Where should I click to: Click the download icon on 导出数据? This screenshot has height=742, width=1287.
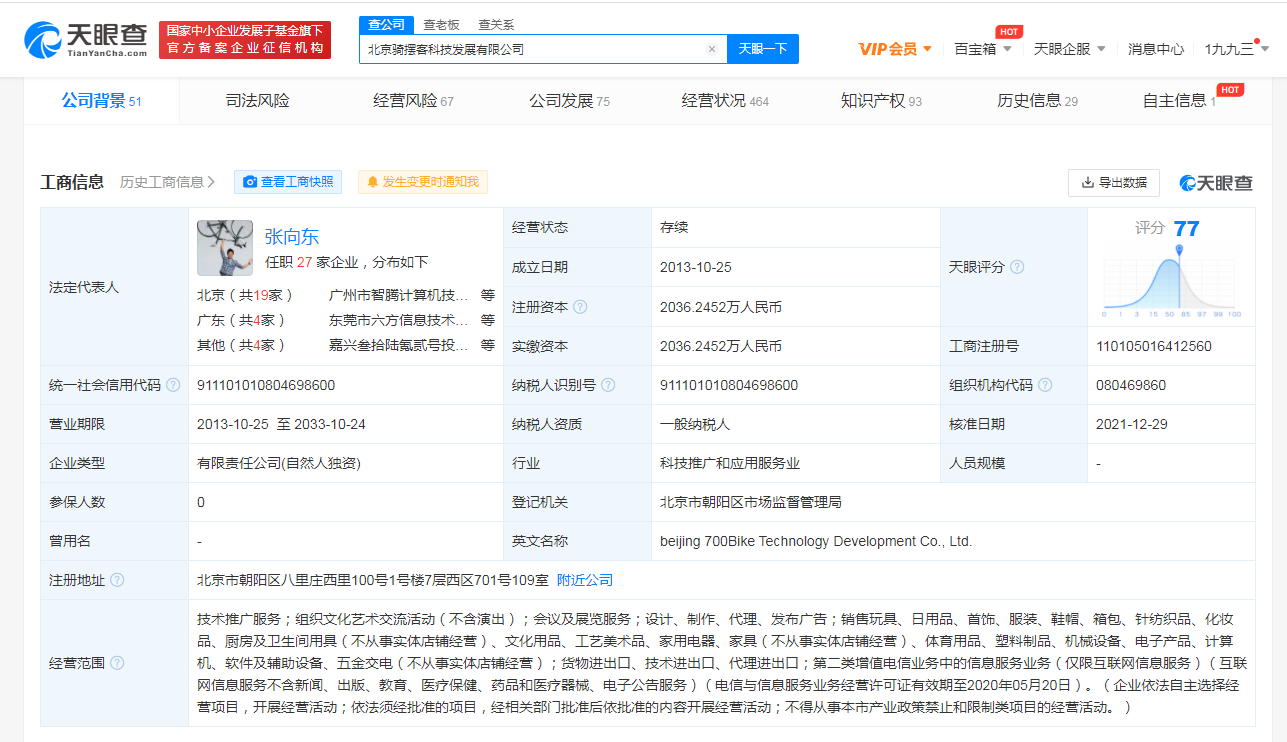click(x=1087, y=183)
